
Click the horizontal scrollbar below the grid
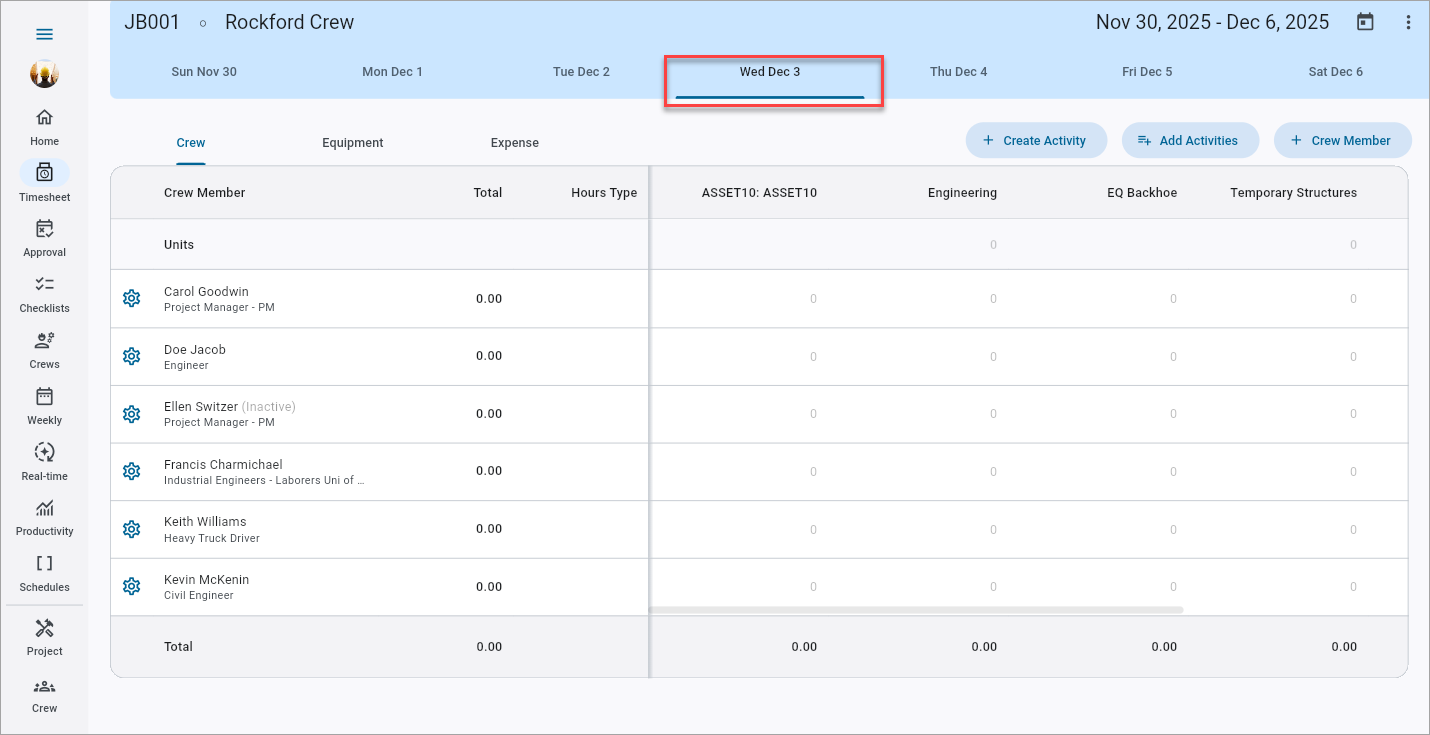pos(920,608)
